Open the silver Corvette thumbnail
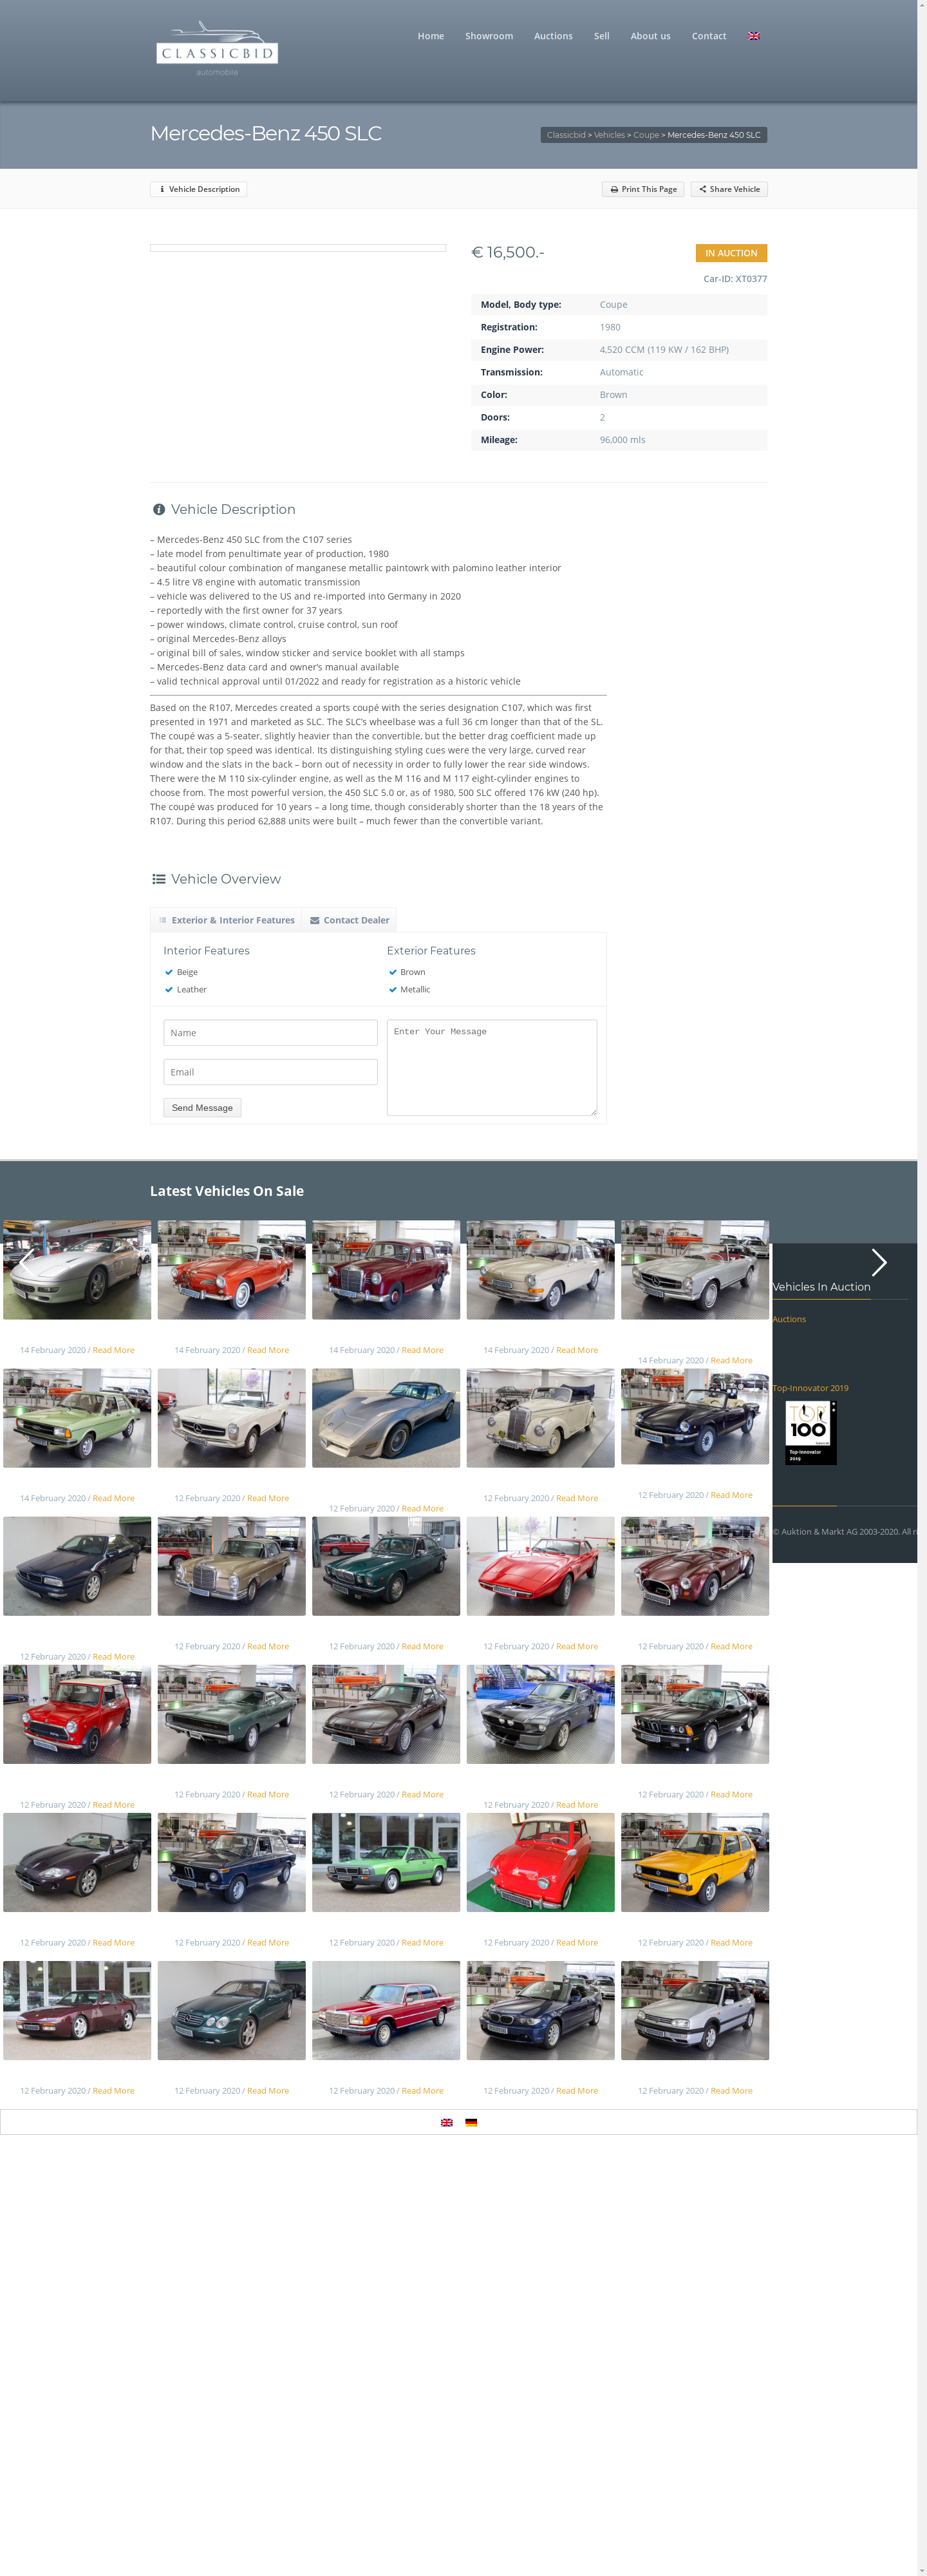This screenshot has width=927, height=2576. pyautogui.click(x=386, y=1418)
